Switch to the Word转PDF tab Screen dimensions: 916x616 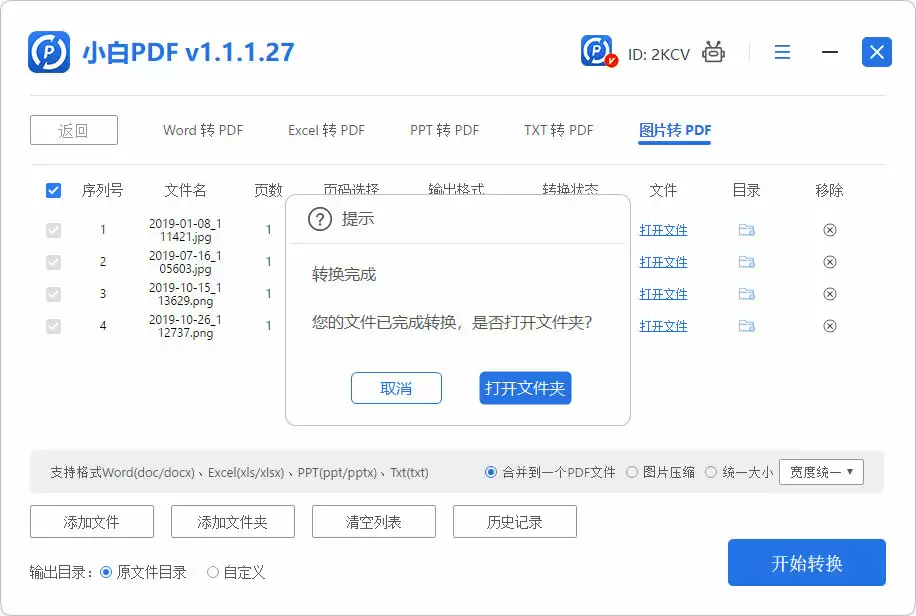point(201,130)
